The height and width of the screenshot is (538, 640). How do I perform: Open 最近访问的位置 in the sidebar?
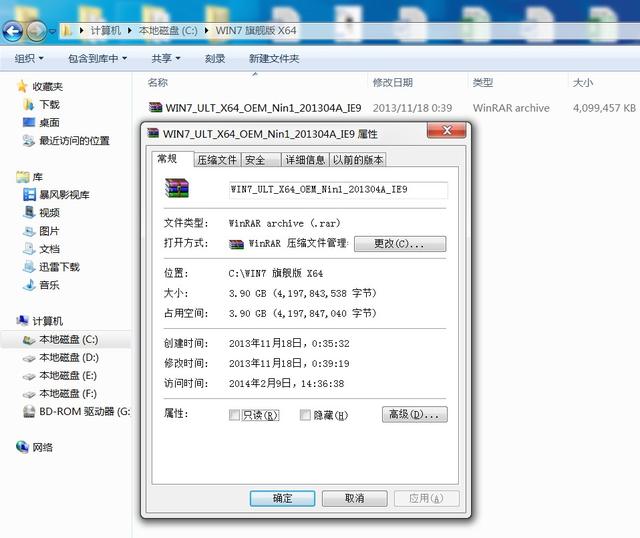[x=74, y=141]
